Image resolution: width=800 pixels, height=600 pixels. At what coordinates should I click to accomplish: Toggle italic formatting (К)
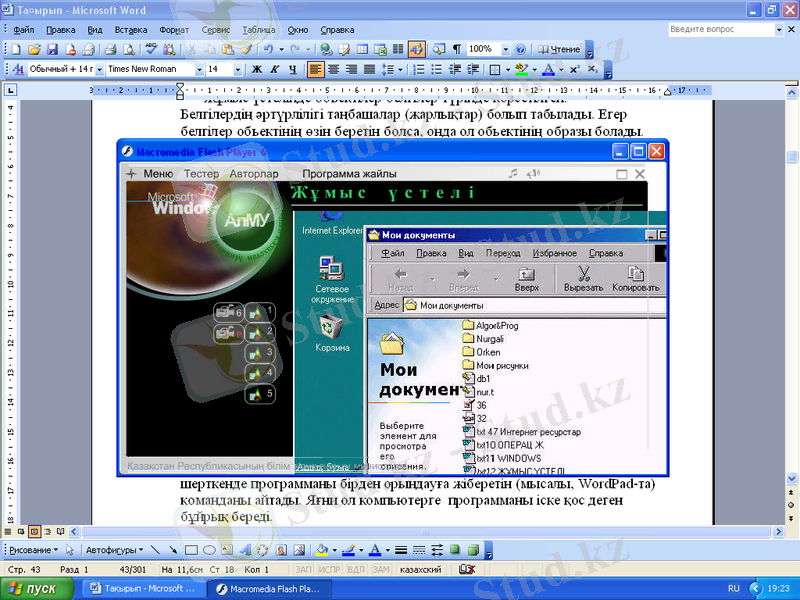tap(274, 70)
